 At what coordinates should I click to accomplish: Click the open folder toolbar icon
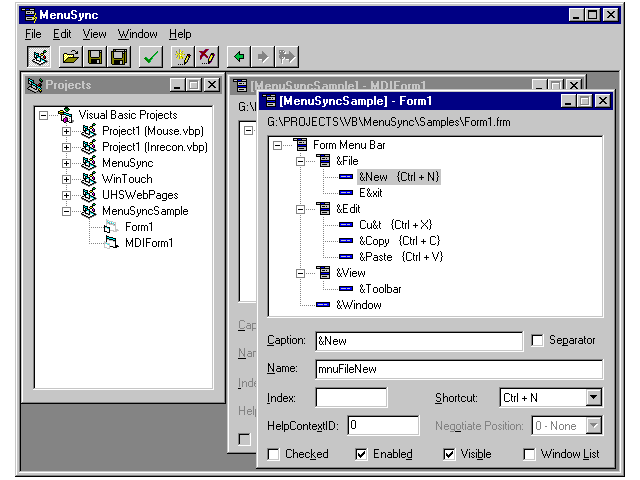[x=70, y=57]
